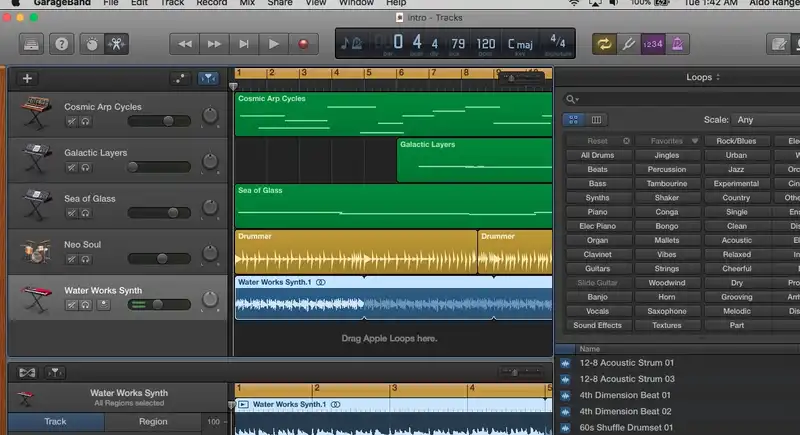Screen dimensions: 800x435
Task: Mute the Cosmic Arp Cycles track
Action: (72, 121)
